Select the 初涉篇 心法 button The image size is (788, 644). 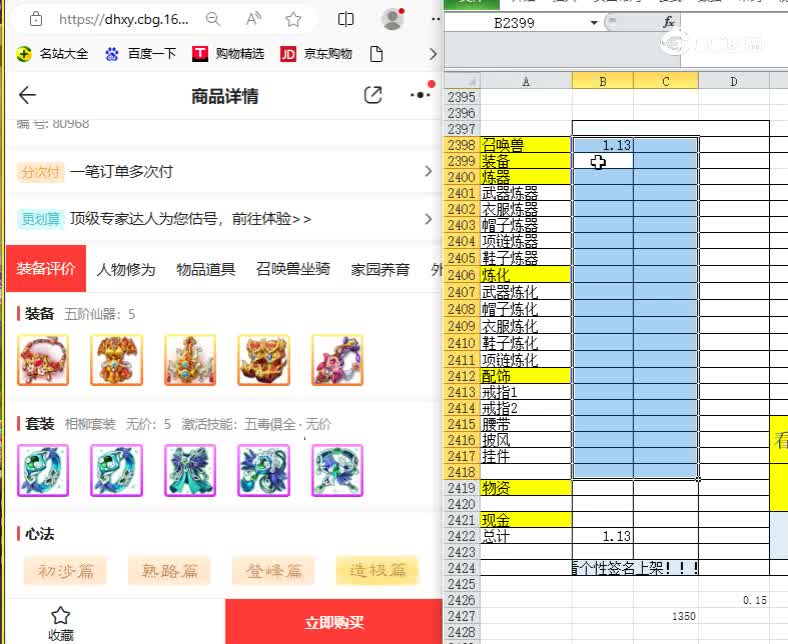click(65, 570)
